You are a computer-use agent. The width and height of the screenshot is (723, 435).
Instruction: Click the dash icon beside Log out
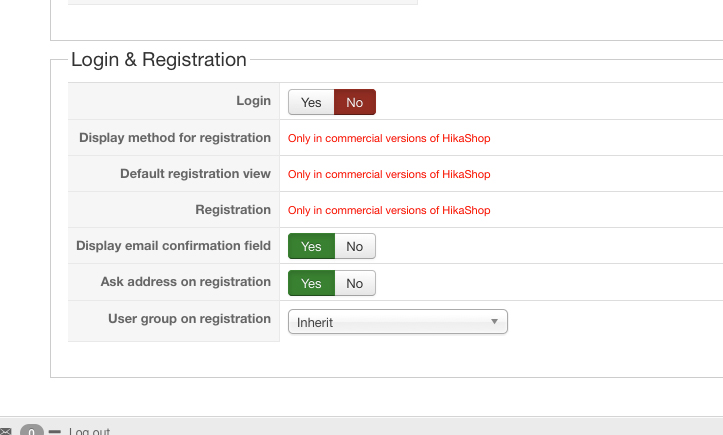click(54, 431)
